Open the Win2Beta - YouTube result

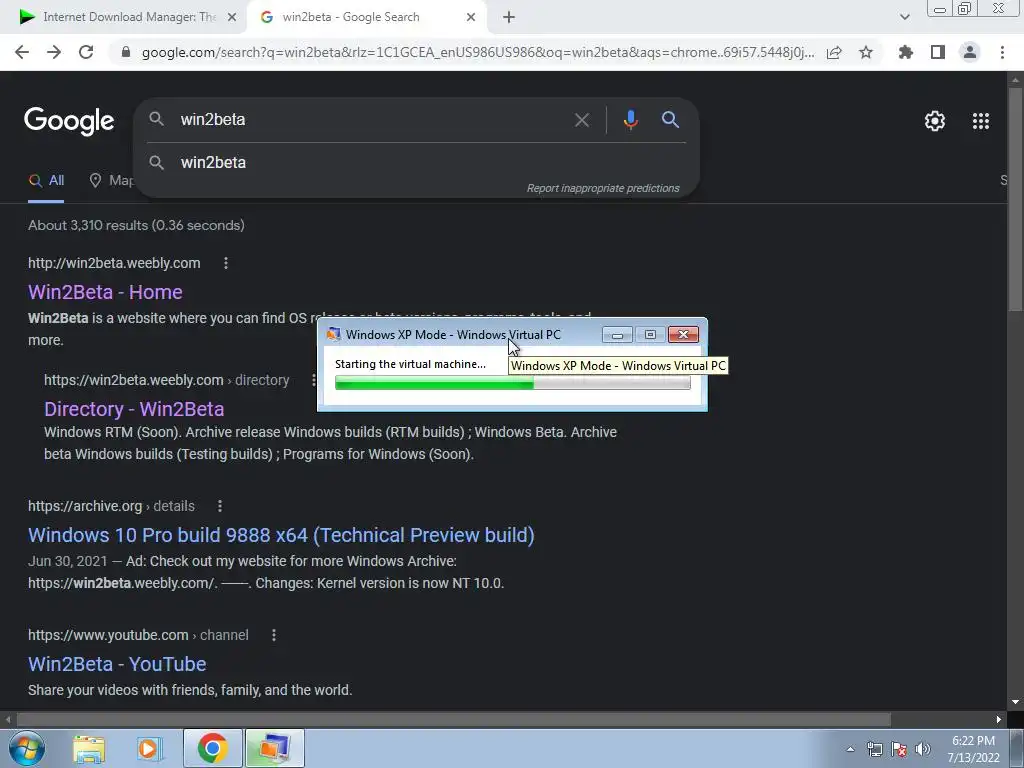[117, 664]
